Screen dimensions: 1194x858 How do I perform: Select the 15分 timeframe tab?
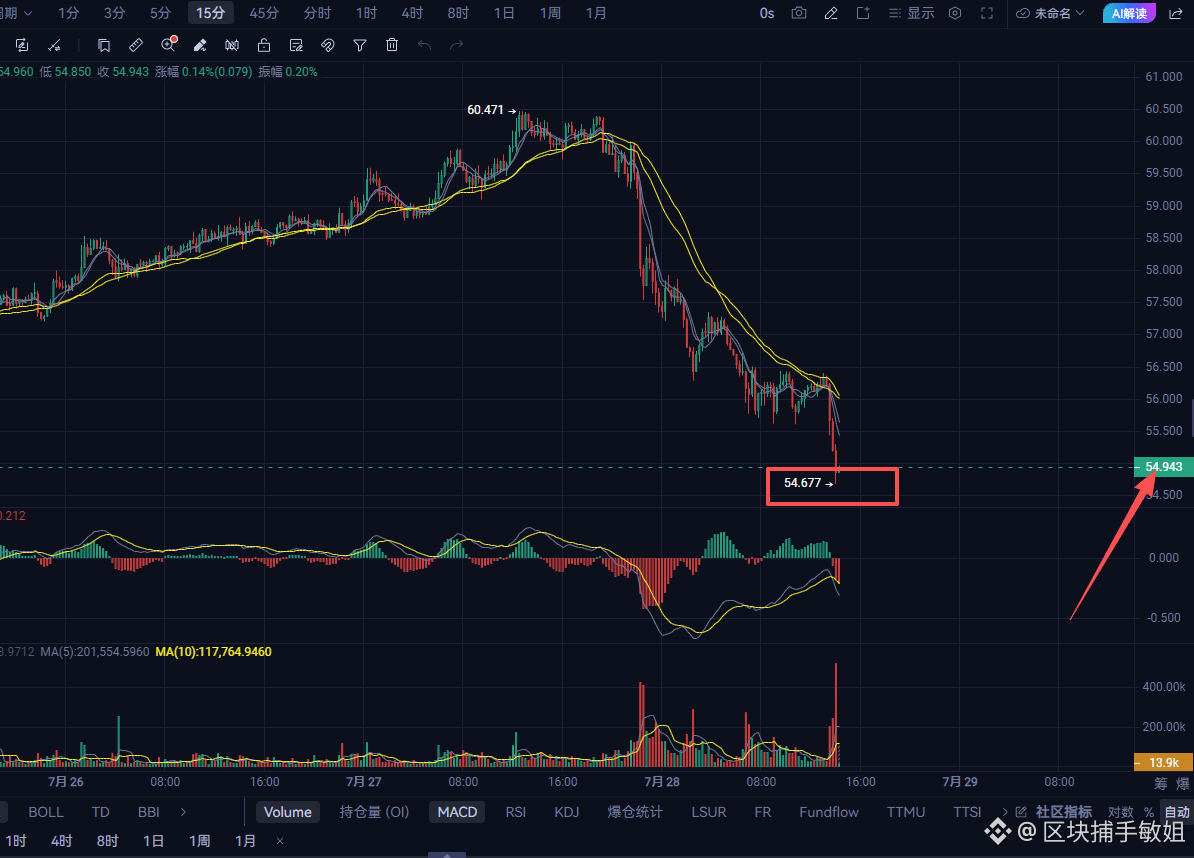(210, 13)
